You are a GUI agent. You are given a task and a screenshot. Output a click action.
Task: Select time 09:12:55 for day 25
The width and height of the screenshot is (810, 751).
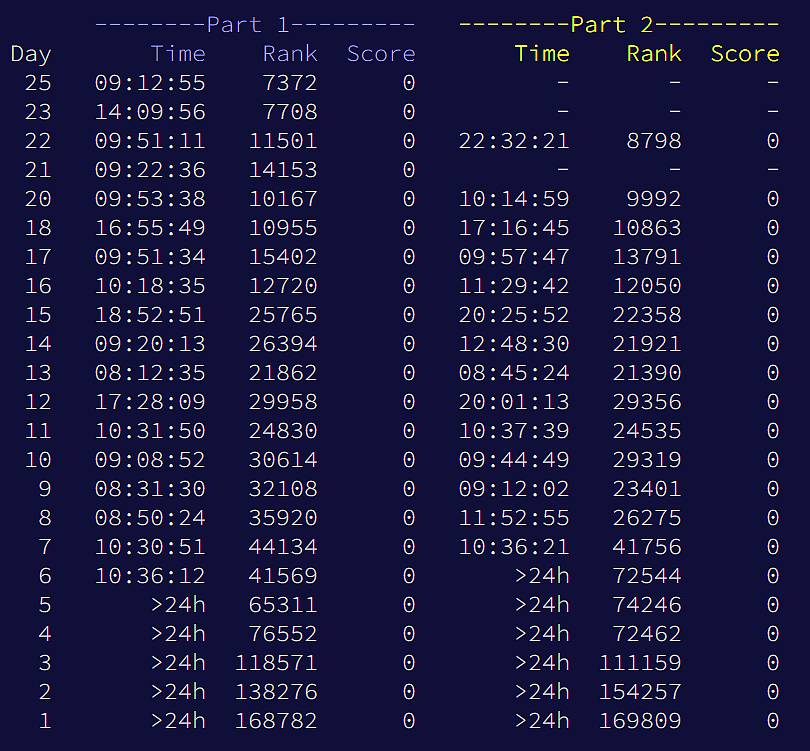(150, 83)
